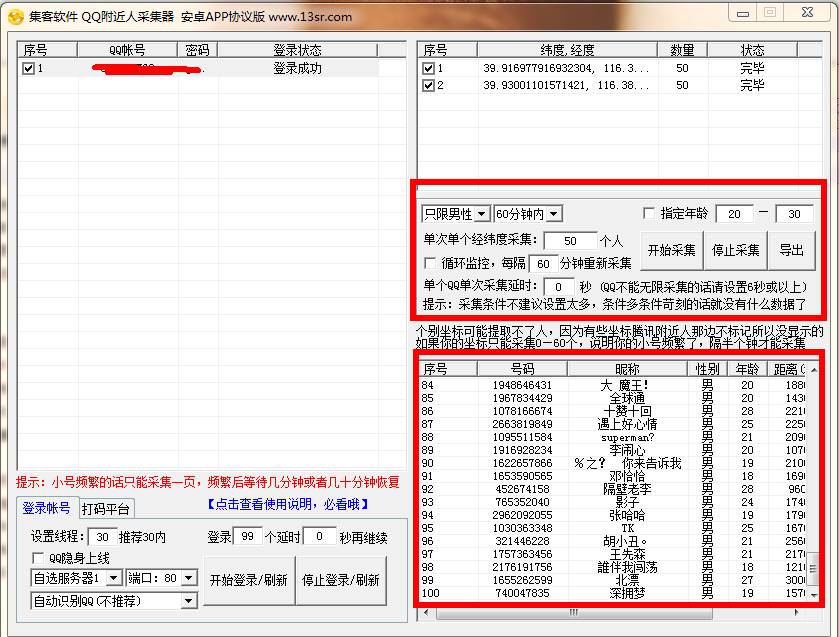Click the 停止登录/刷新 button
Viewport: 839px width, 637px height.
[x=341, y=580]
